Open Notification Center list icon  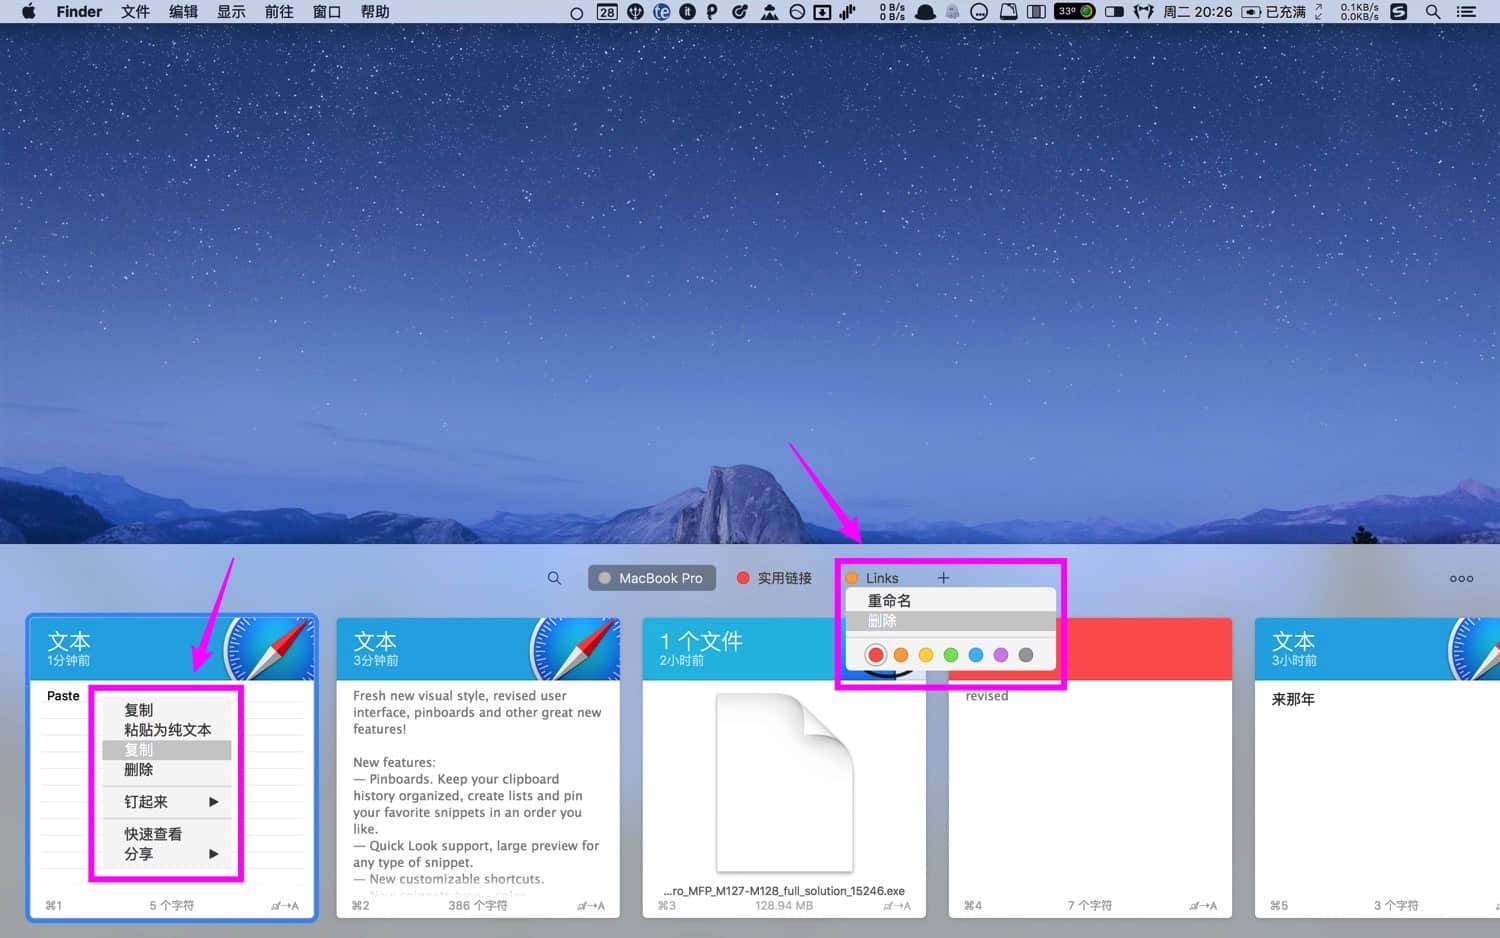(x=1466, y=12)
